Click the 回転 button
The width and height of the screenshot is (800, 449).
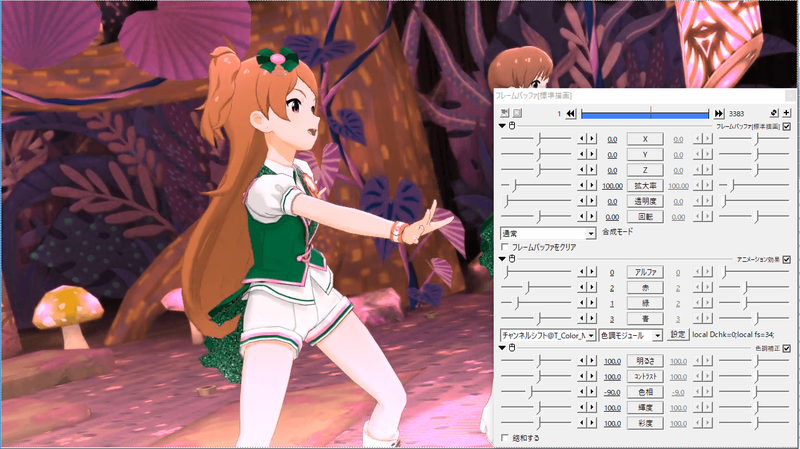click(645, 216)
